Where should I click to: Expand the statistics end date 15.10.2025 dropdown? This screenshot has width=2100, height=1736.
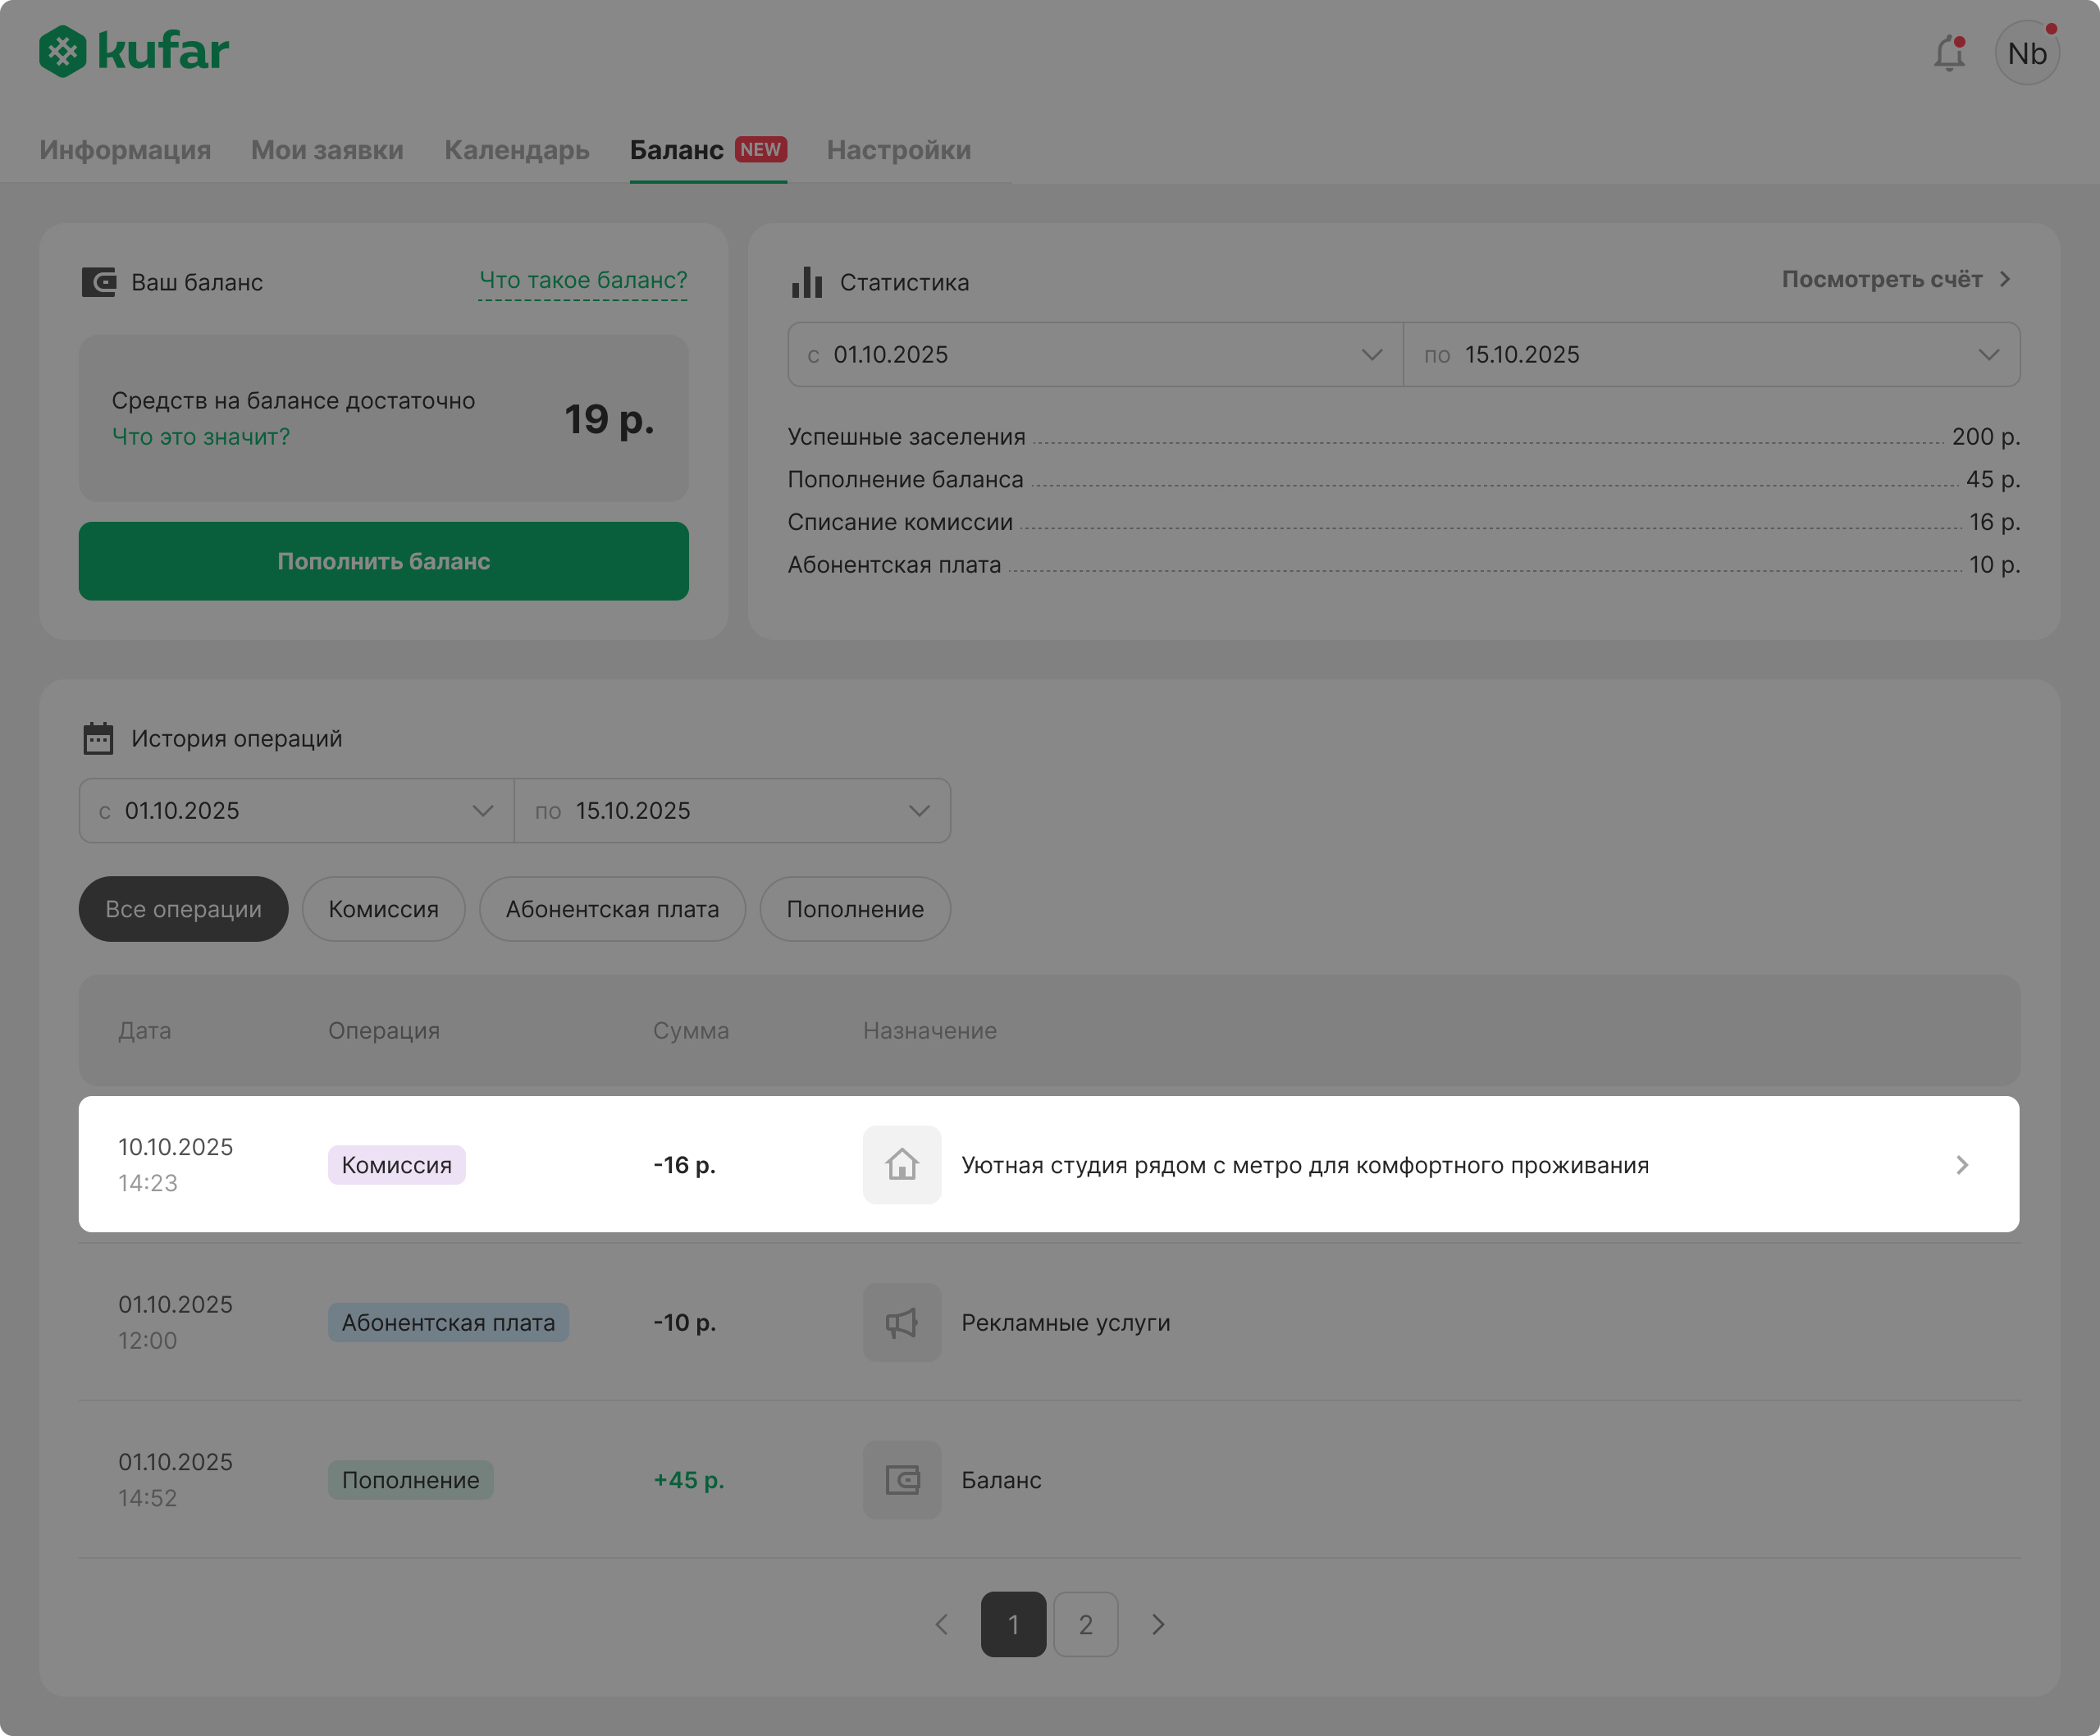pos(1711,355)
